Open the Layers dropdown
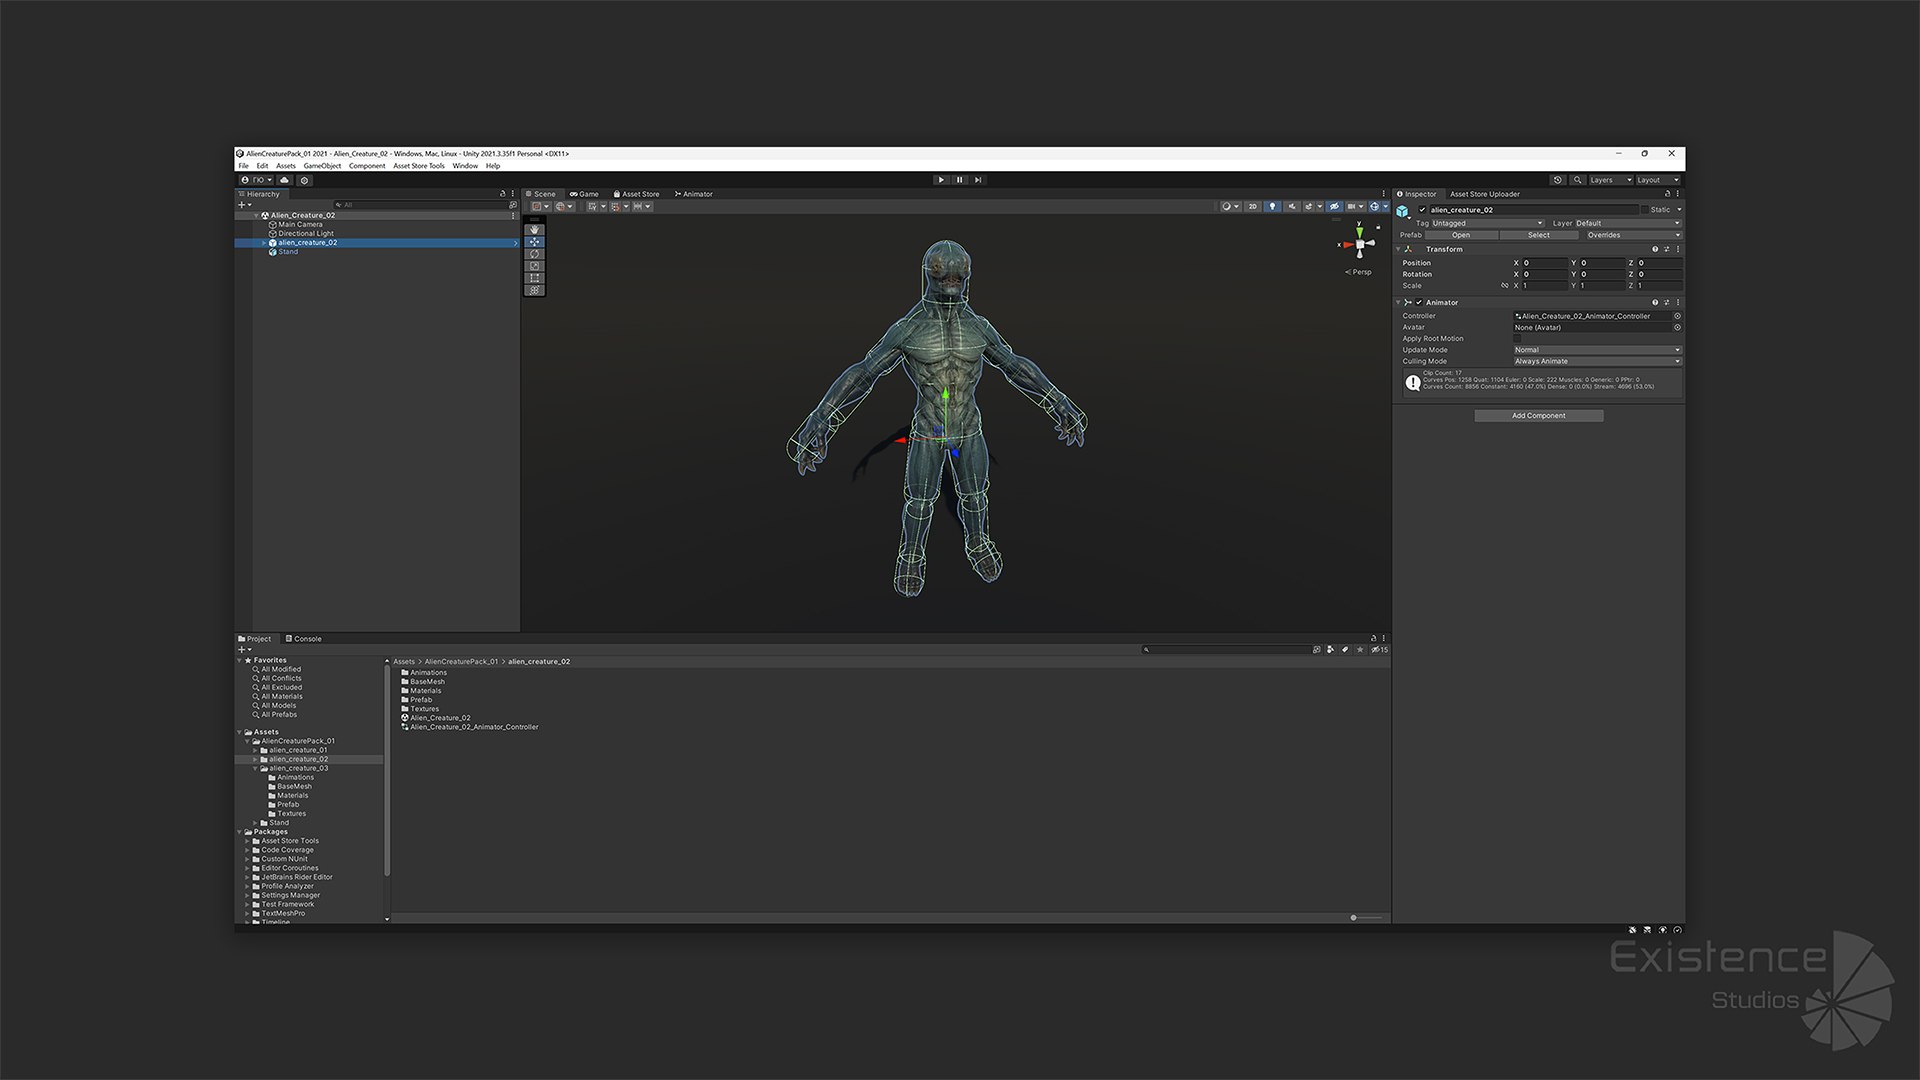The image size is (1920, 1080). pyautogui.click(x=1610, y=180)
